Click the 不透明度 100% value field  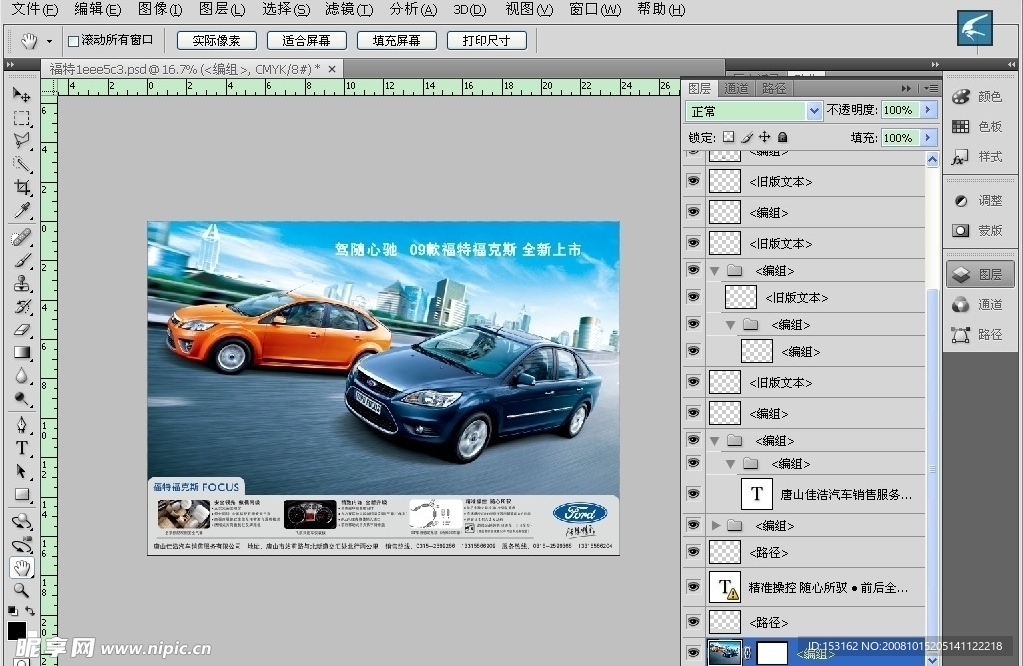coord(900,110)
